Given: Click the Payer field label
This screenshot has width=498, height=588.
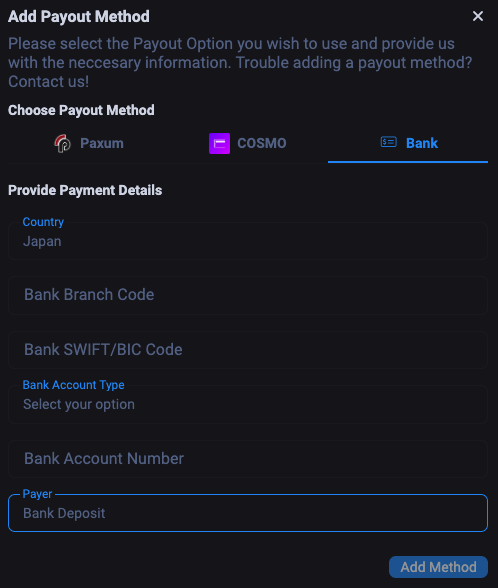Looking at the screenshot, I should (37, 494).
